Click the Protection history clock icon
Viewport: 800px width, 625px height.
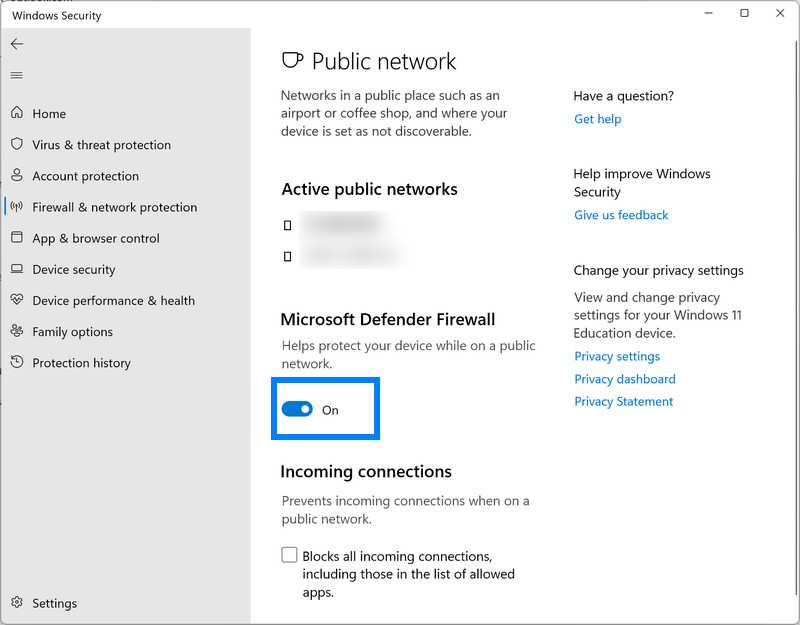pos(17,362)
